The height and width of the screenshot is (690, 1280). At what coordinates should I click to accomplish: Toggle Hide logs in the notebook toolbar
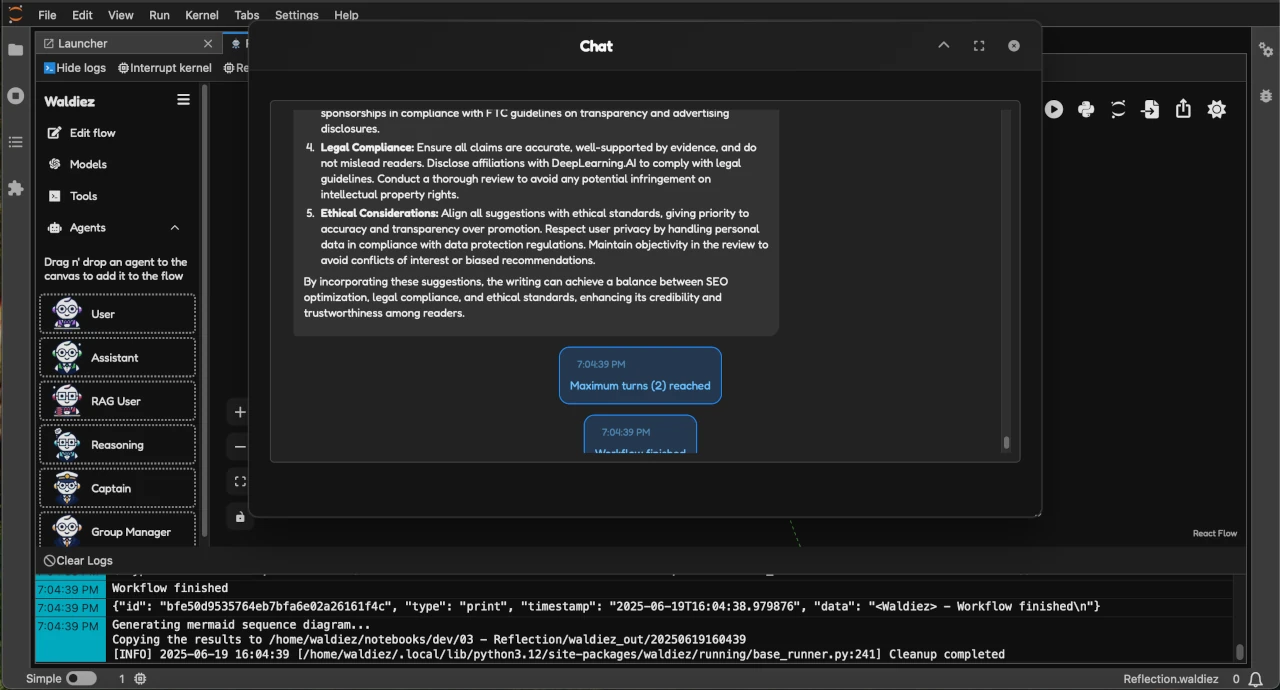pyautogui.click(x=74, y=67)
